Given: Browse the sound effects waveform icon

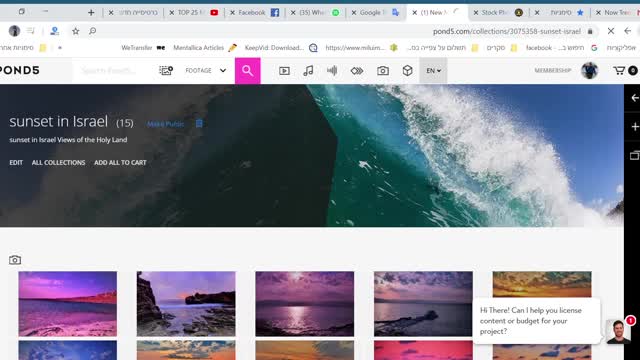Looking at the screenshot, I should [x=332, y=71].
